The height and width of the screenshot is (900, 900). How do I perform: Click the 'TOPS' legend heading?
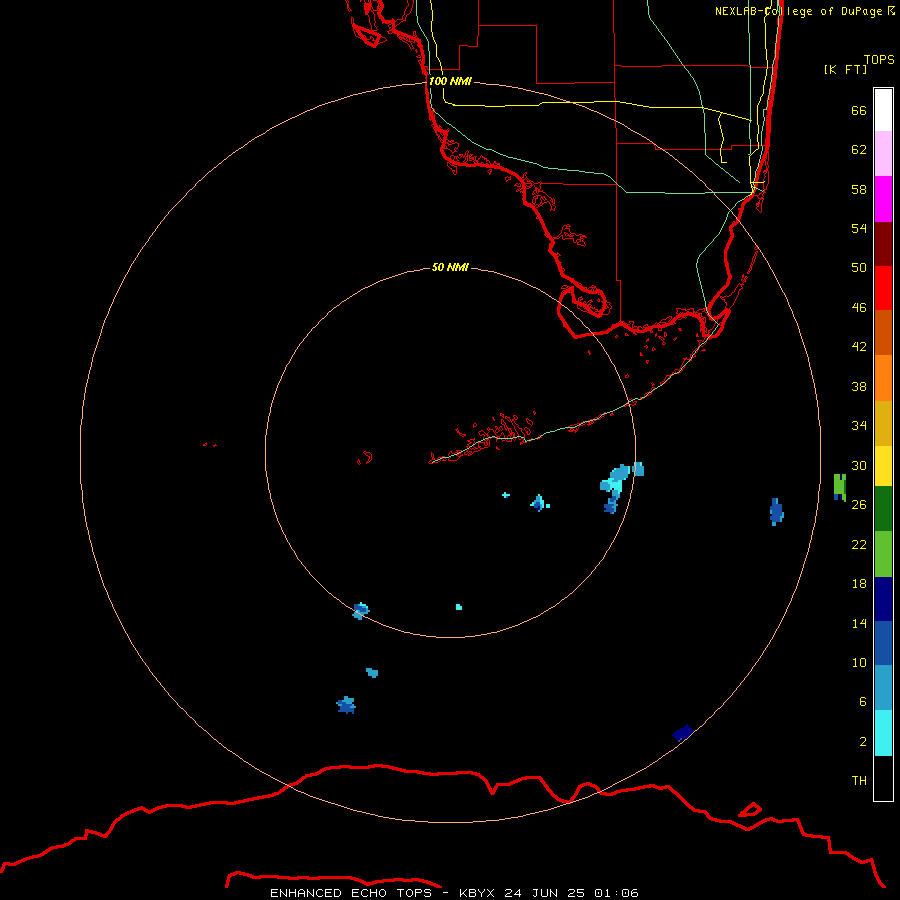(x=879, y=59)
